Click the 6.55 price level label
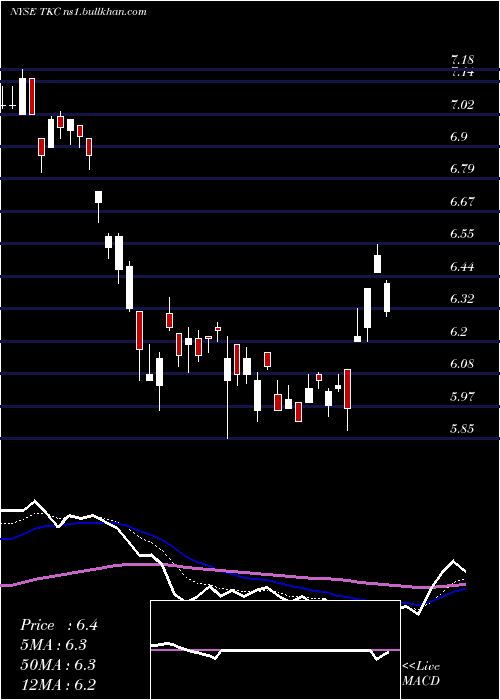The image size is (500, 700). (462, 234)
